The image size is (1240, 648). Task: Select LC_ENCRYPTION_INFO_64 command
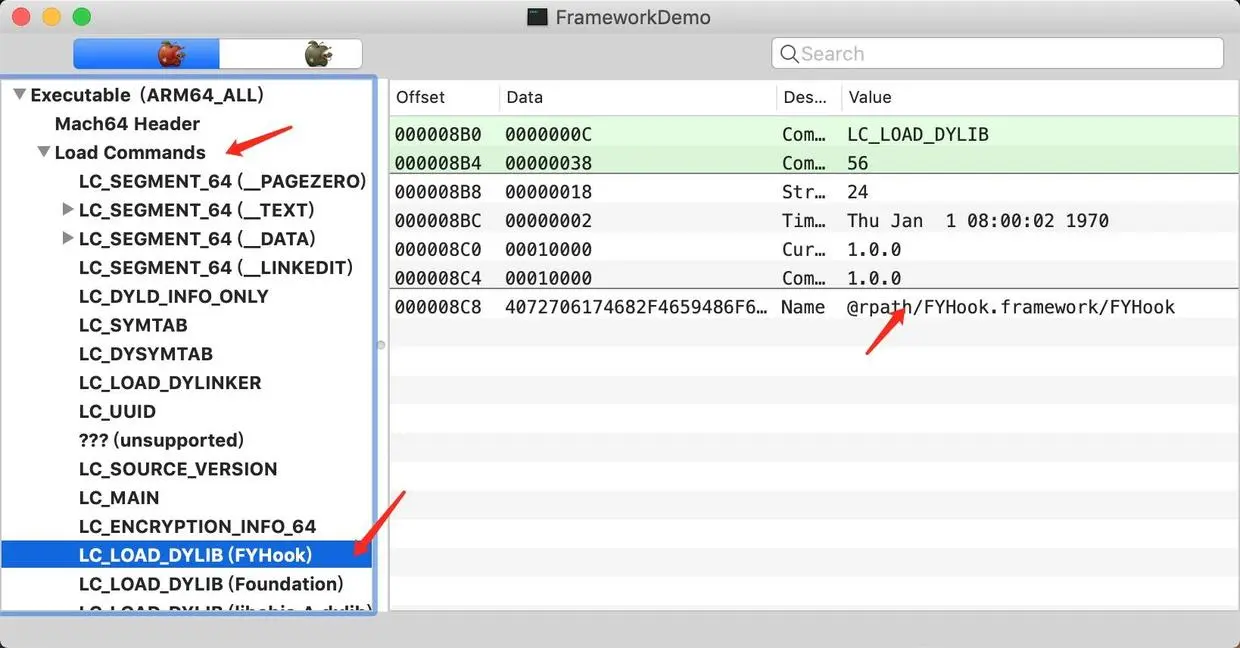197,527
